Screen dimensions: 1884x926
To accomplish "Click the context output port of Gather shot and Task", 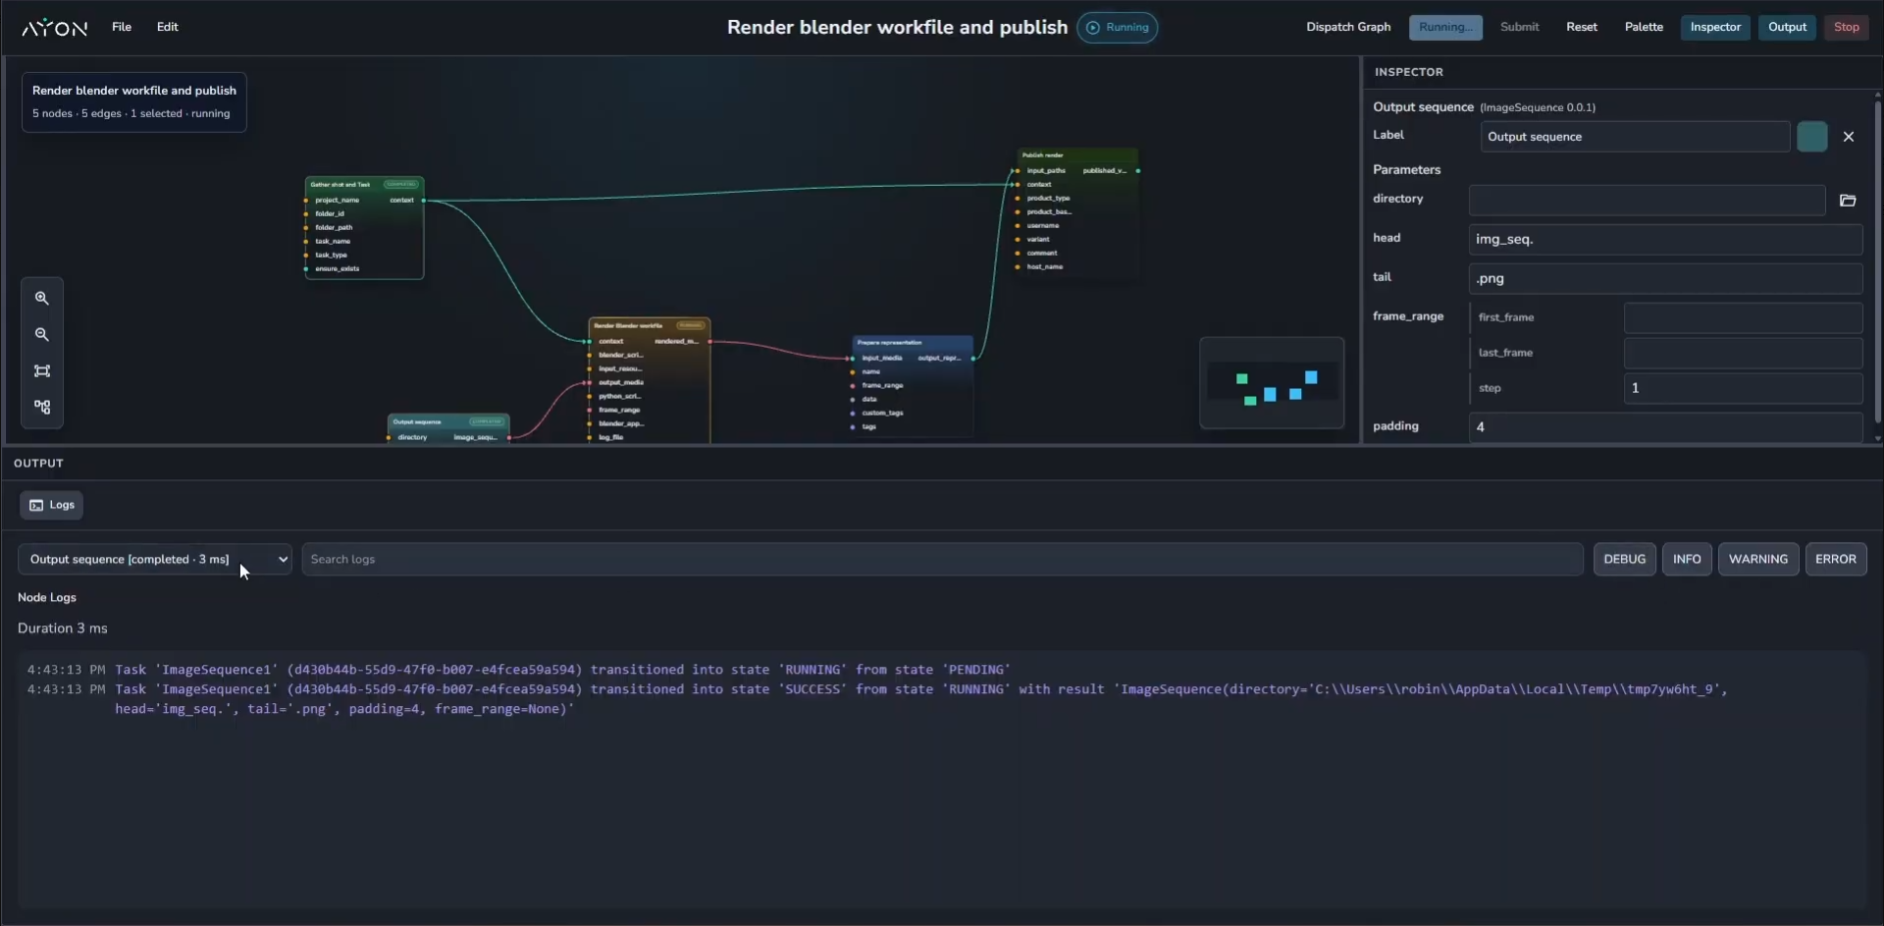I will coord(424,200).
